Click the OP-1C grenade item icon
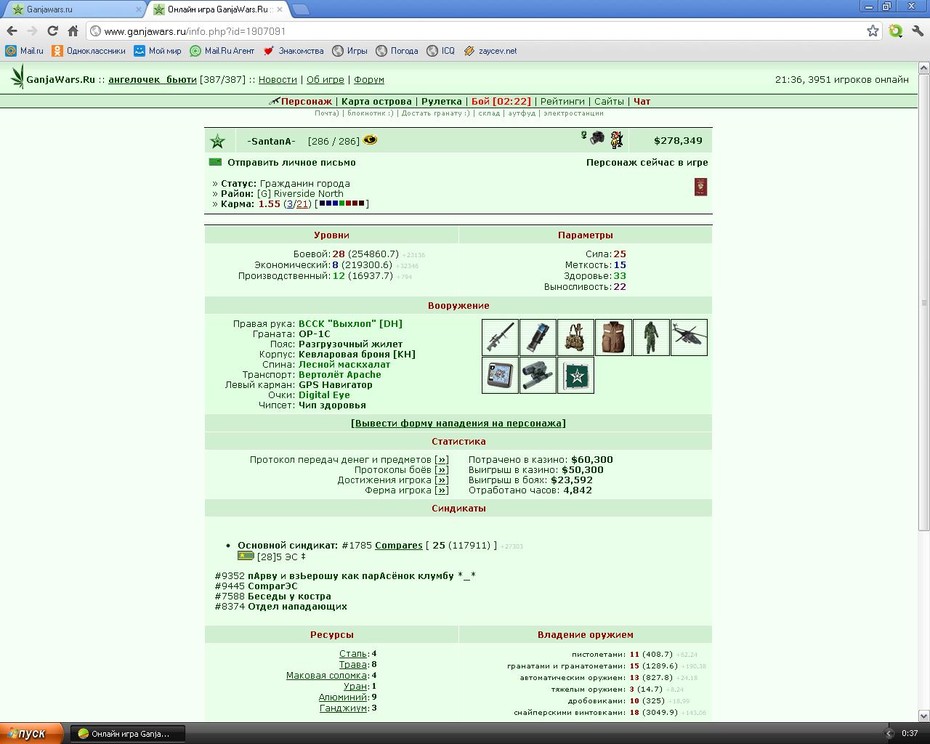 click(x=538, y=337)
